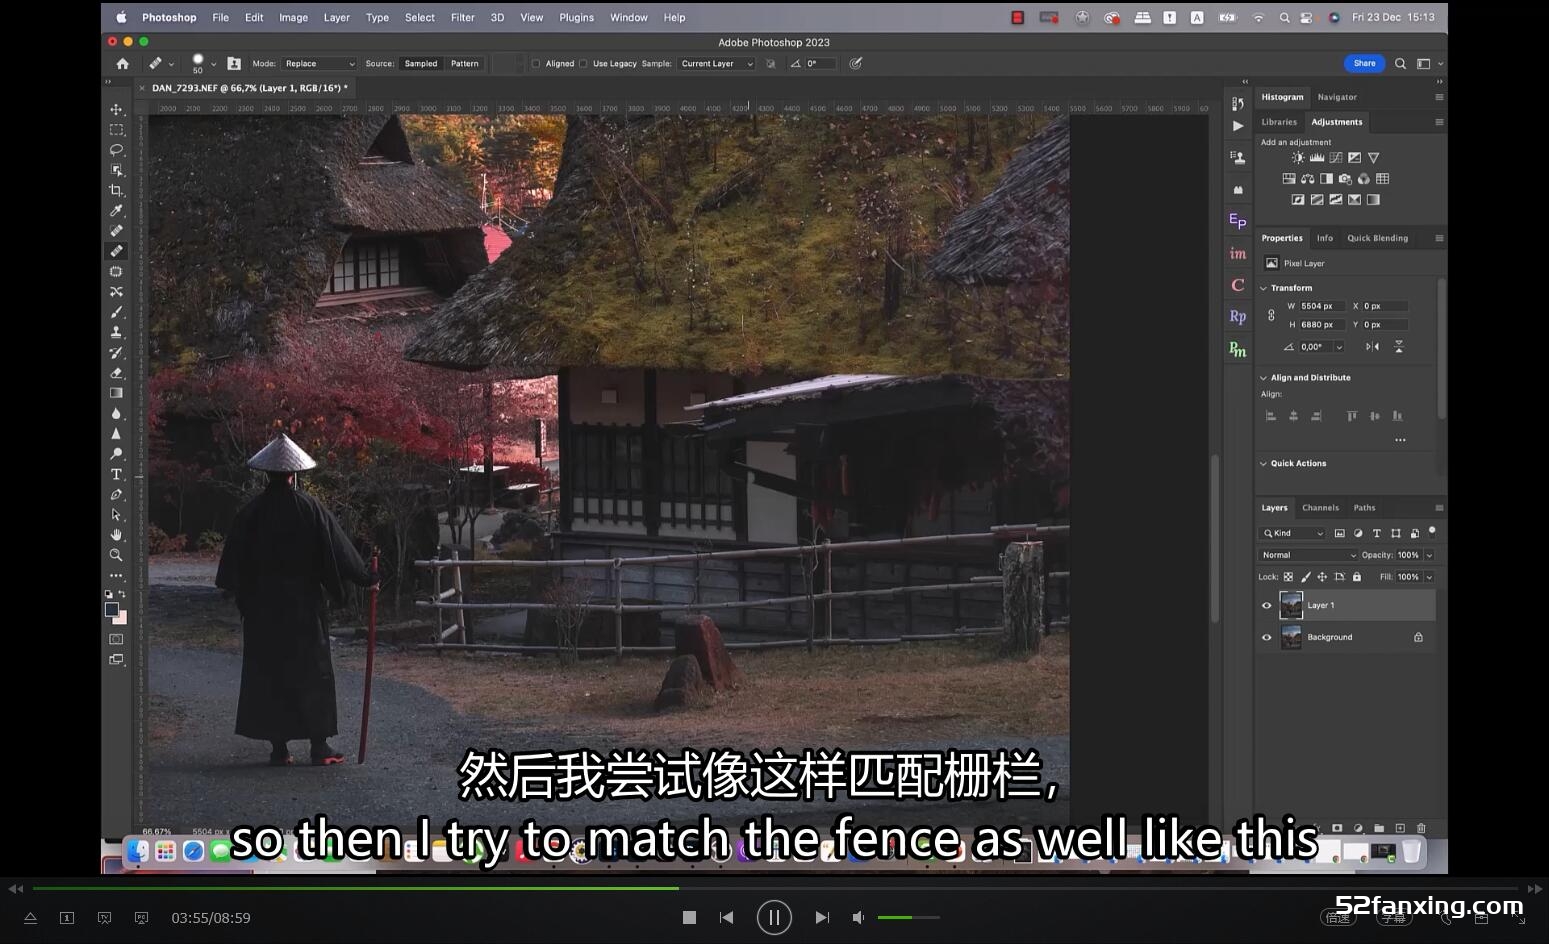Skip to next video track
Image resolution: width=1549 pixels, height=944 pixels.
[x=822, y=917]
